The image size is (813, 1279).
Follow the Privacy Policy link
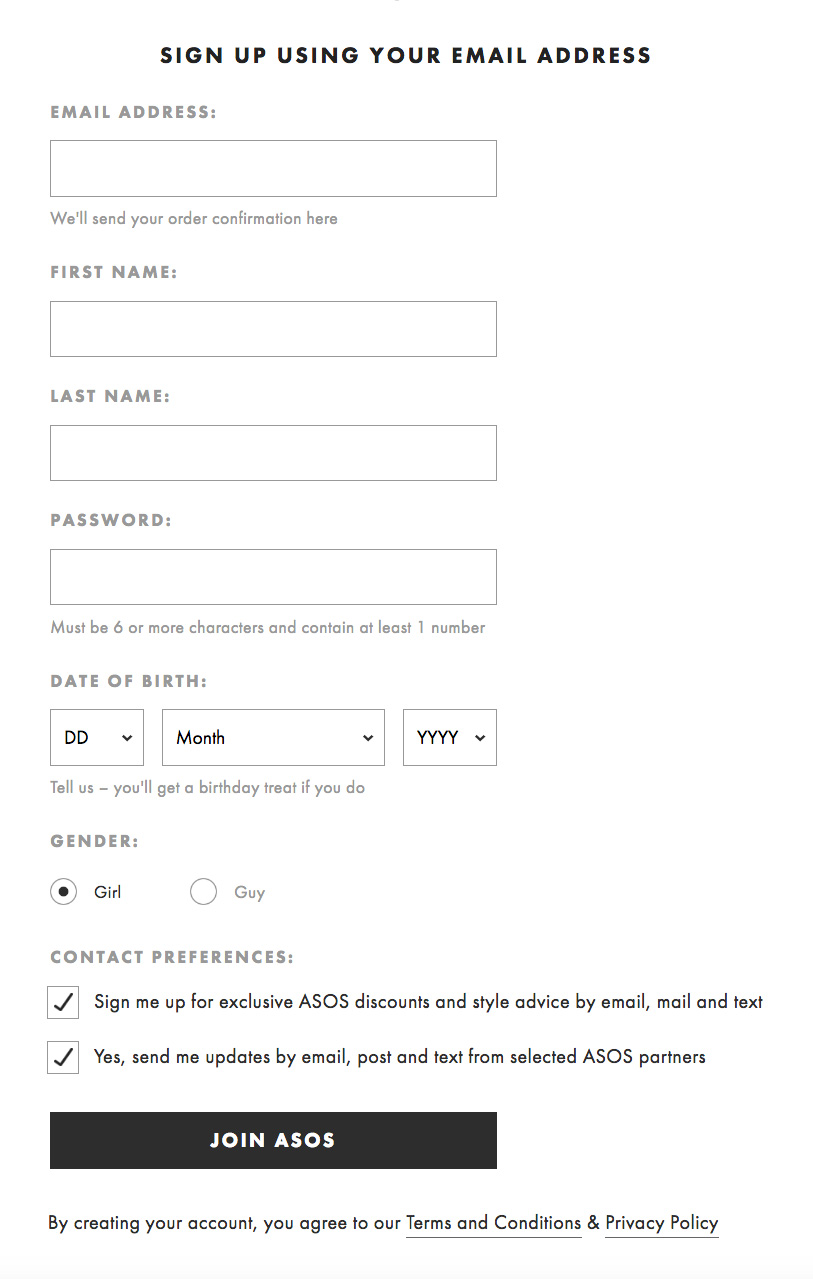pos(662,1223)
